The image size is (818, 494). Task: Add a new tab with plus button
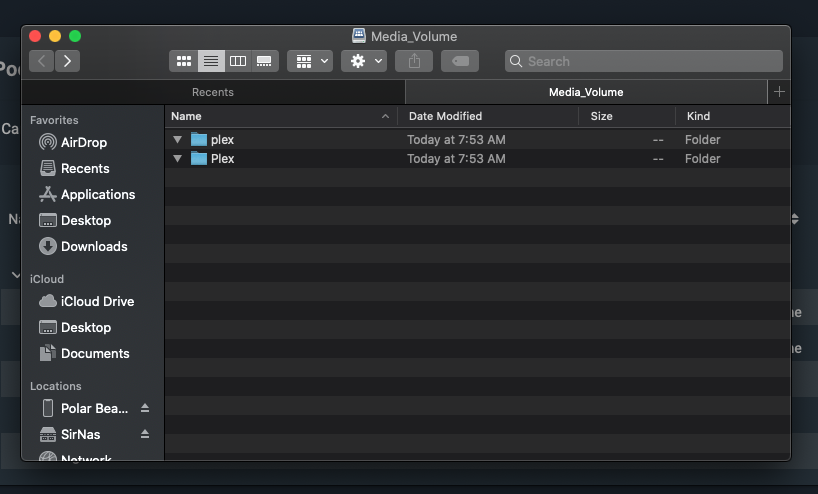779,92
